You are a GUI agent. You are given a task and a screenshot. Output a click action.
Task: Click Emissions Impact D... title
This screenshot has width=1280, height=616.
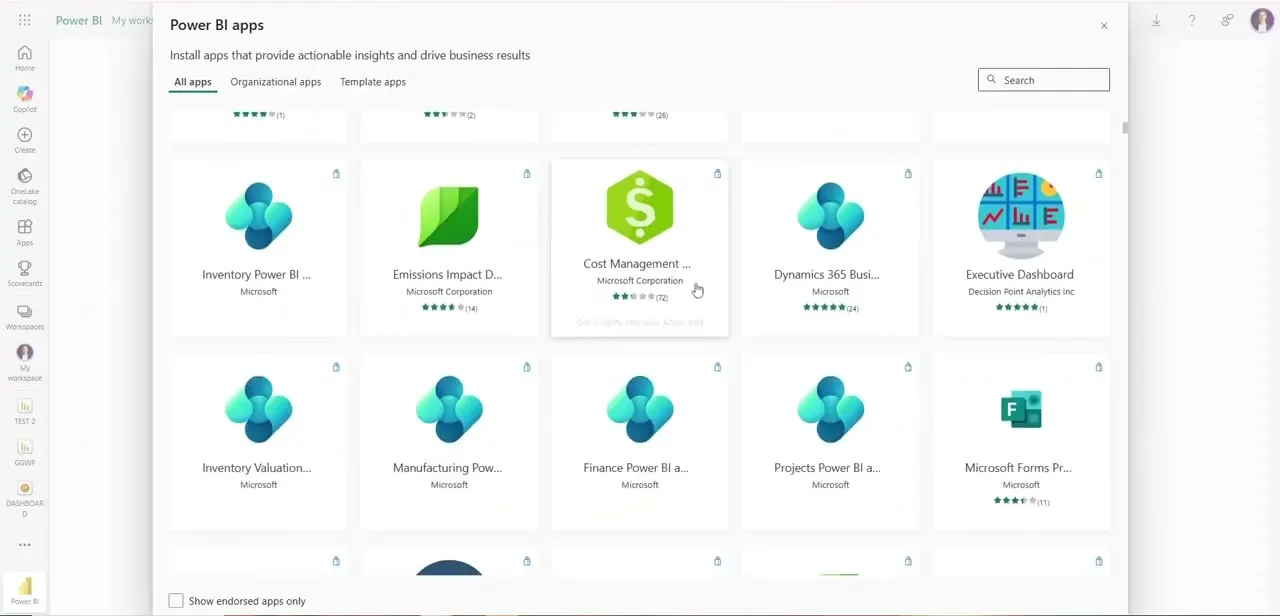[447, 275]
